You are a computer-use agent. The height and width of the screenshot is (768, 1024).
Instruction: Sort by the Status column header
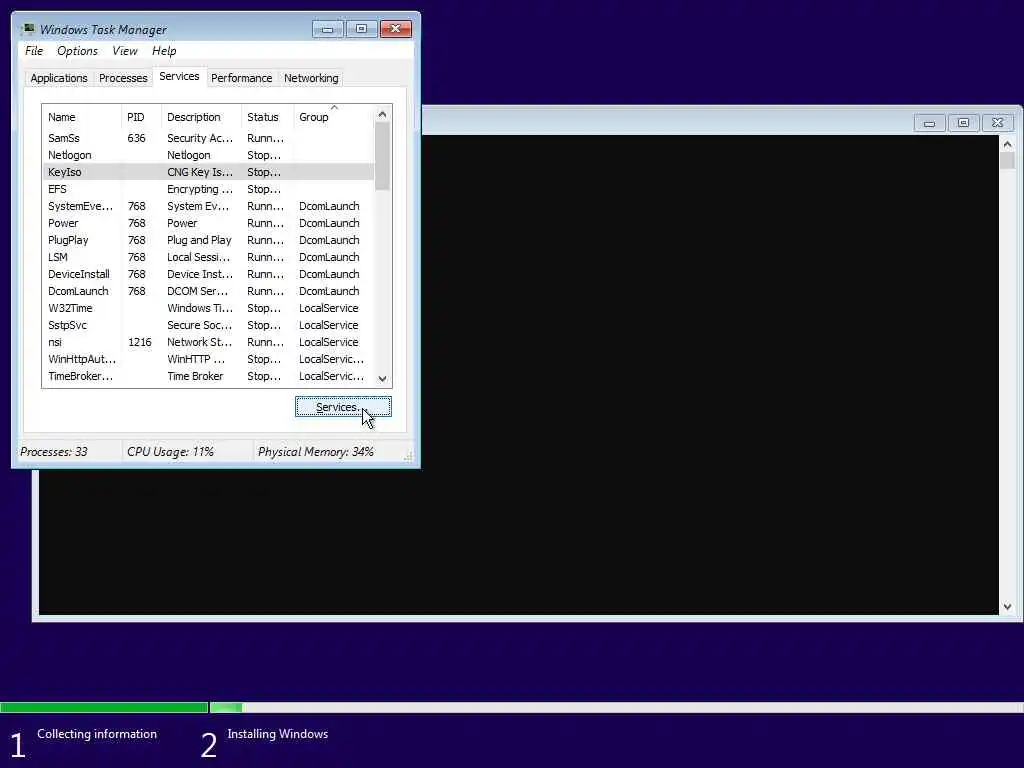[267, 117]
